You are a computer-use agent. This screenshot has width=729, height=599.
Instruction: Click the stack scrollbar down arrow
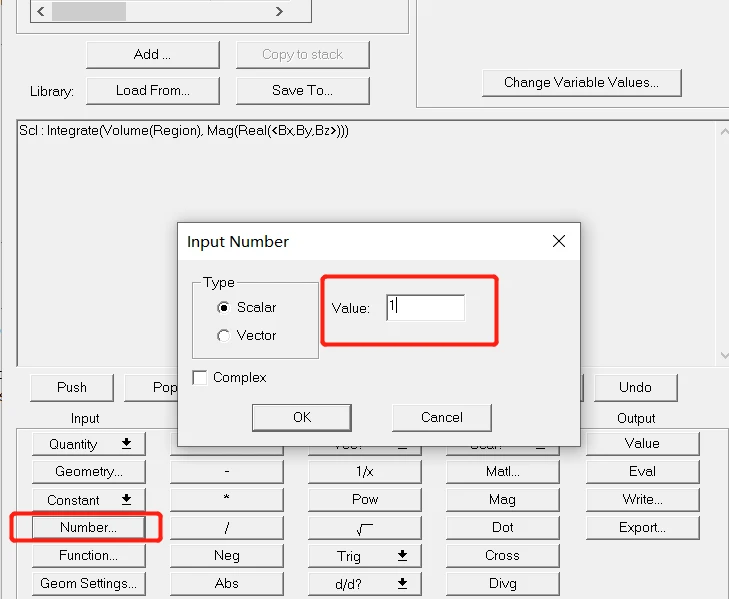point(724,355)
